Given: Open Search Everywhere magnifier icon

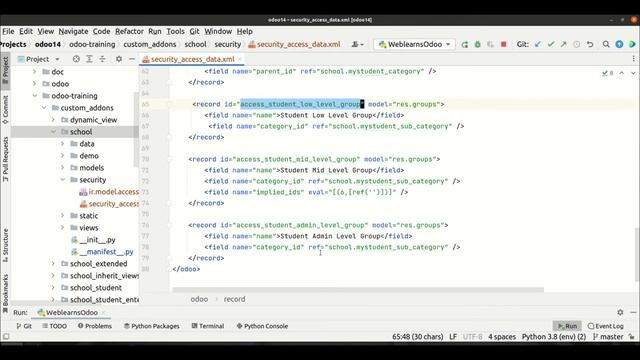Looking at the screenshot, I should click(606, 44).
